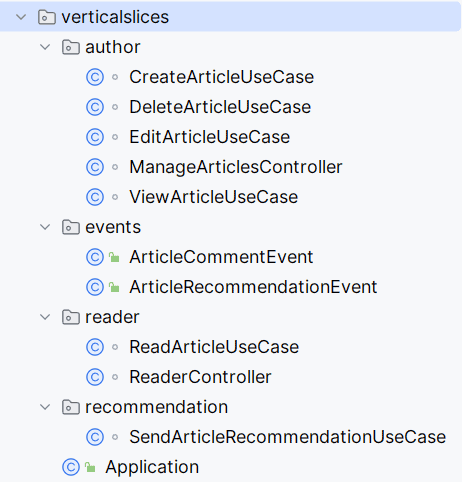The height and width of the screenshot is (482, 462).
Task: Collapse the reader package chevron
Action: pos(45,317)
